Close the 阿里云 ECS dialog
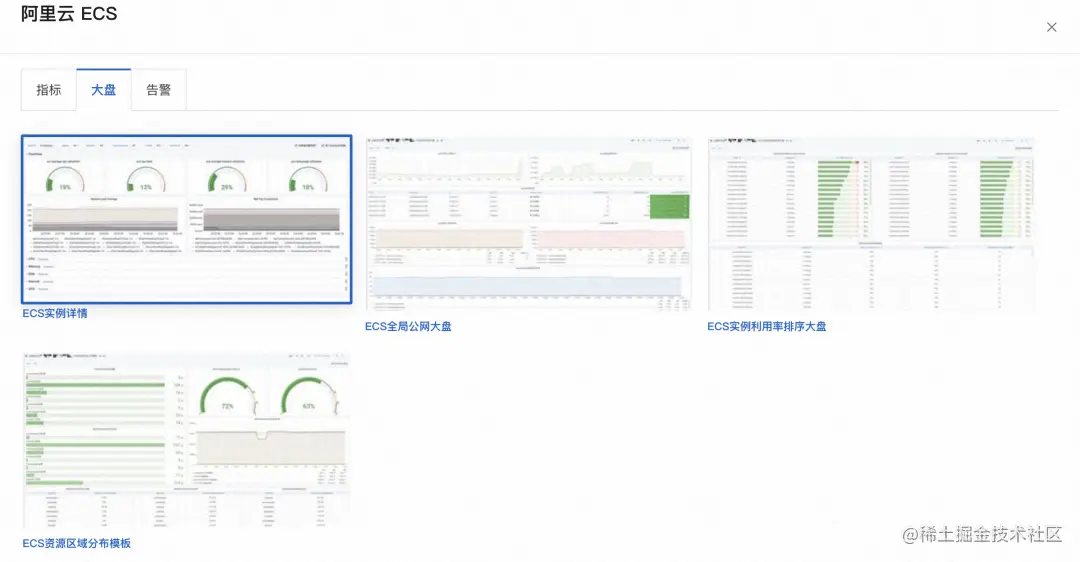 coord(1051,28)
